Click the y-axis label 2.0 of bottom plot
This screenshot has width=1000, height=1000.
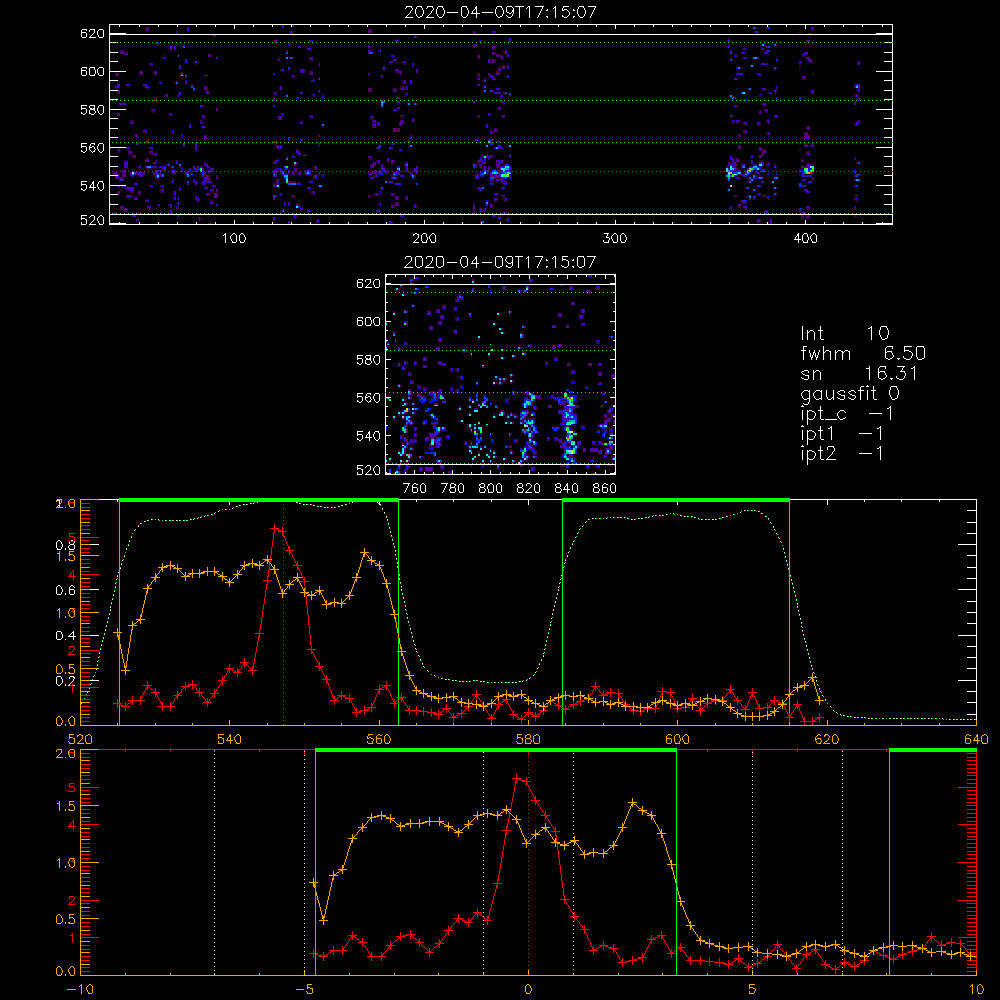[66, 753]
